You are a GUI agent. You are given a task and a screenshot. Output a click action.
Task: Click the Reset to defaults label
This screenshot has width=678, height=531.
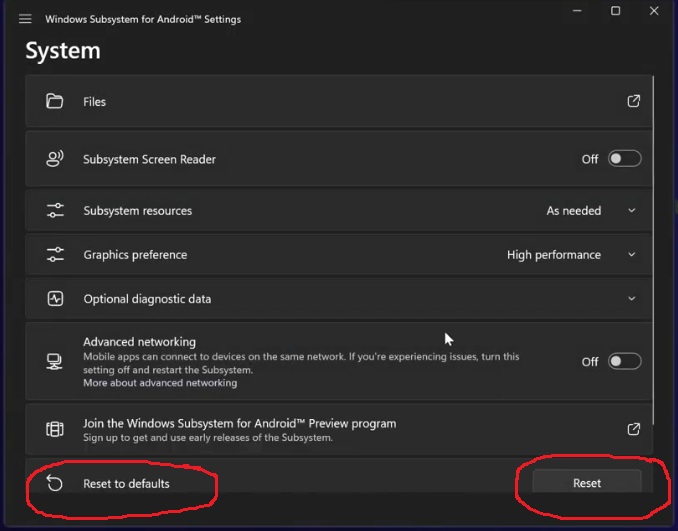click(x=126, y=483)
